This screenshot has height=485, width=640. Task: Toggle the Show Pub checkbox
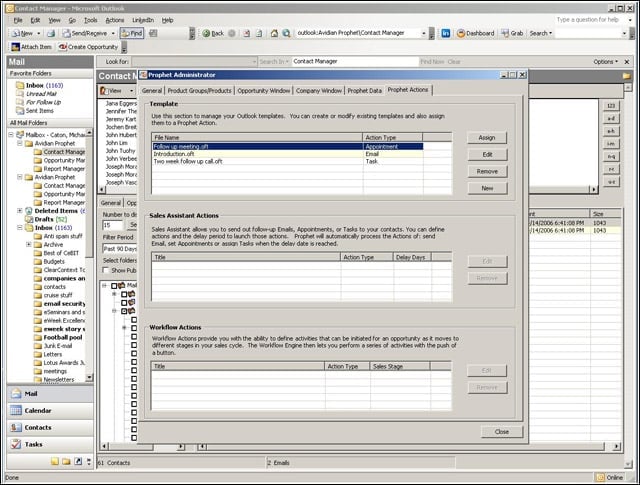tap(106, 270)
